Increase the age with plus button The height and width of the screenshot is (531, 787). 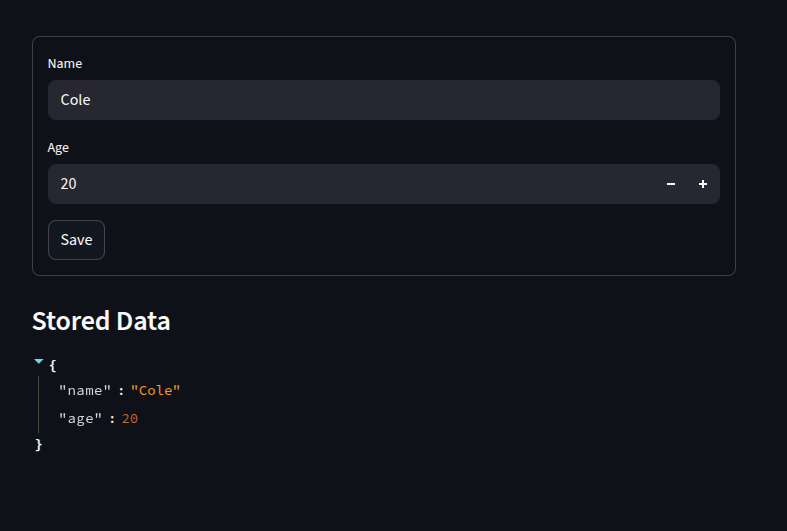click(703, 184)
